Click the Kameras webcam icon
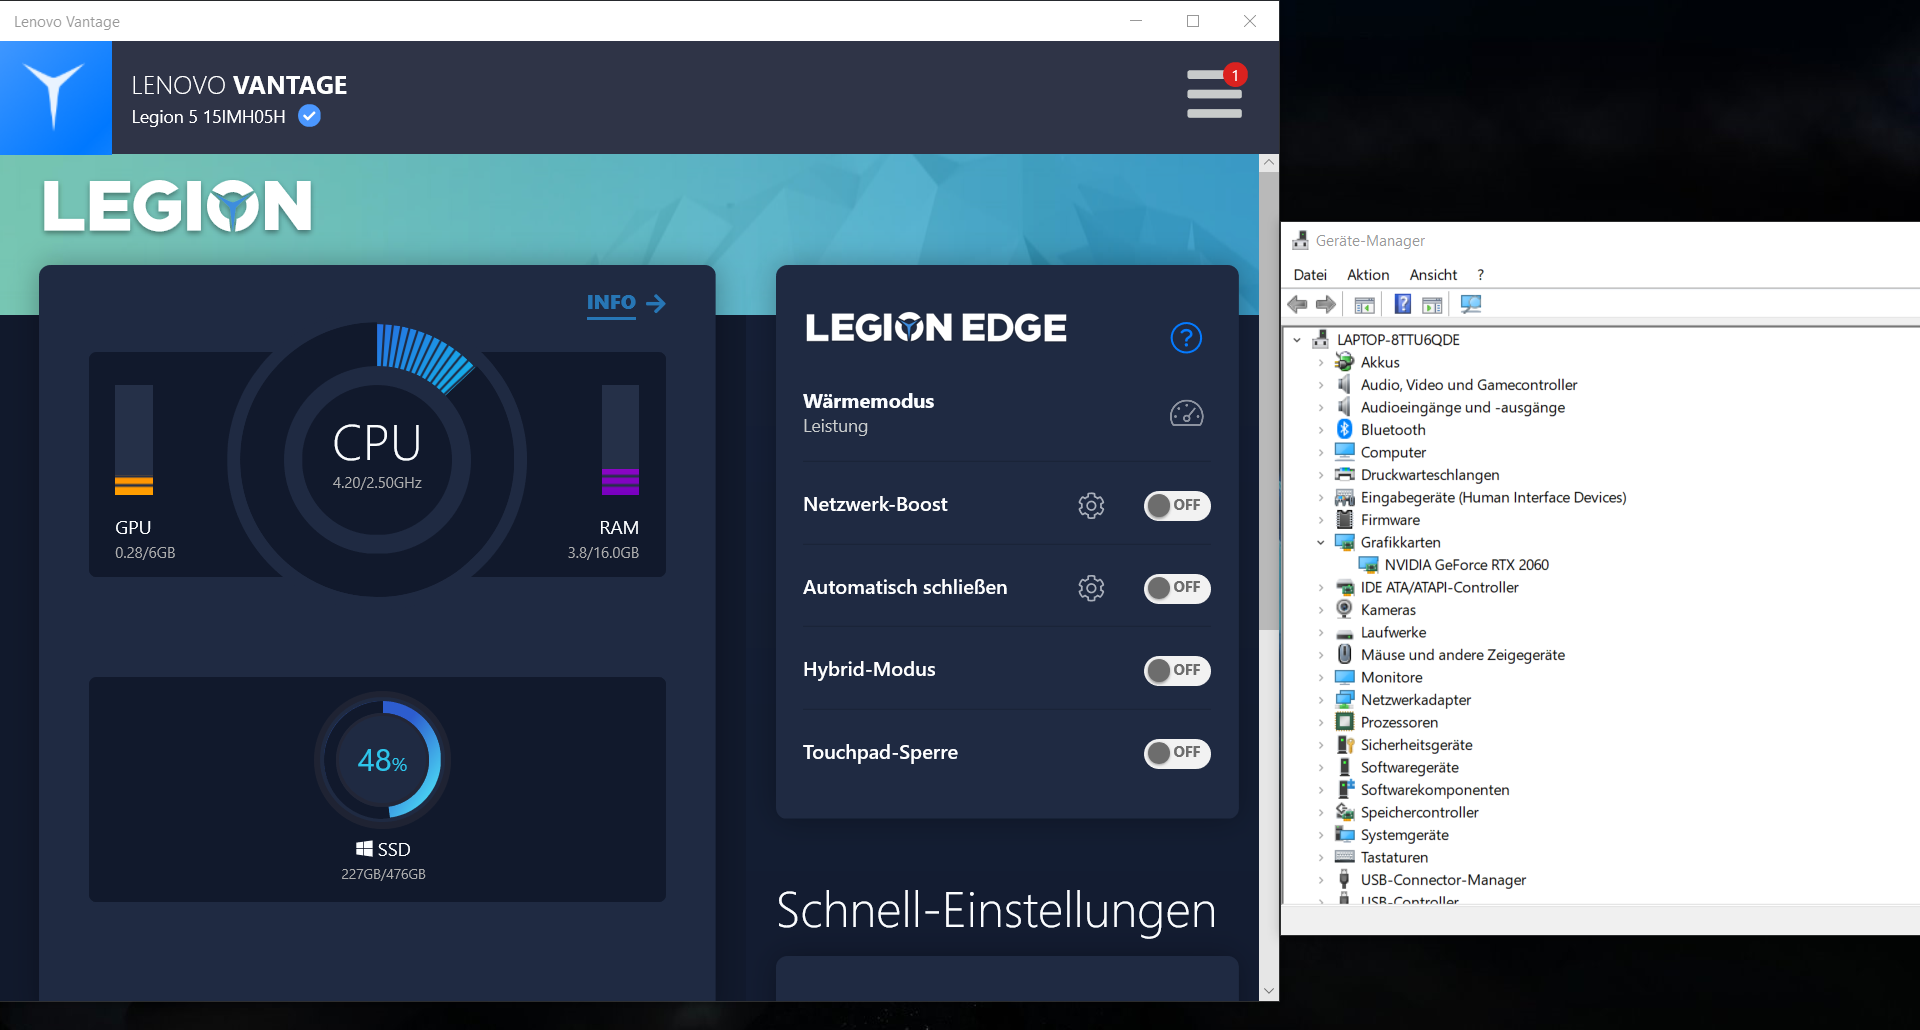 click(x=1345, y=609)
